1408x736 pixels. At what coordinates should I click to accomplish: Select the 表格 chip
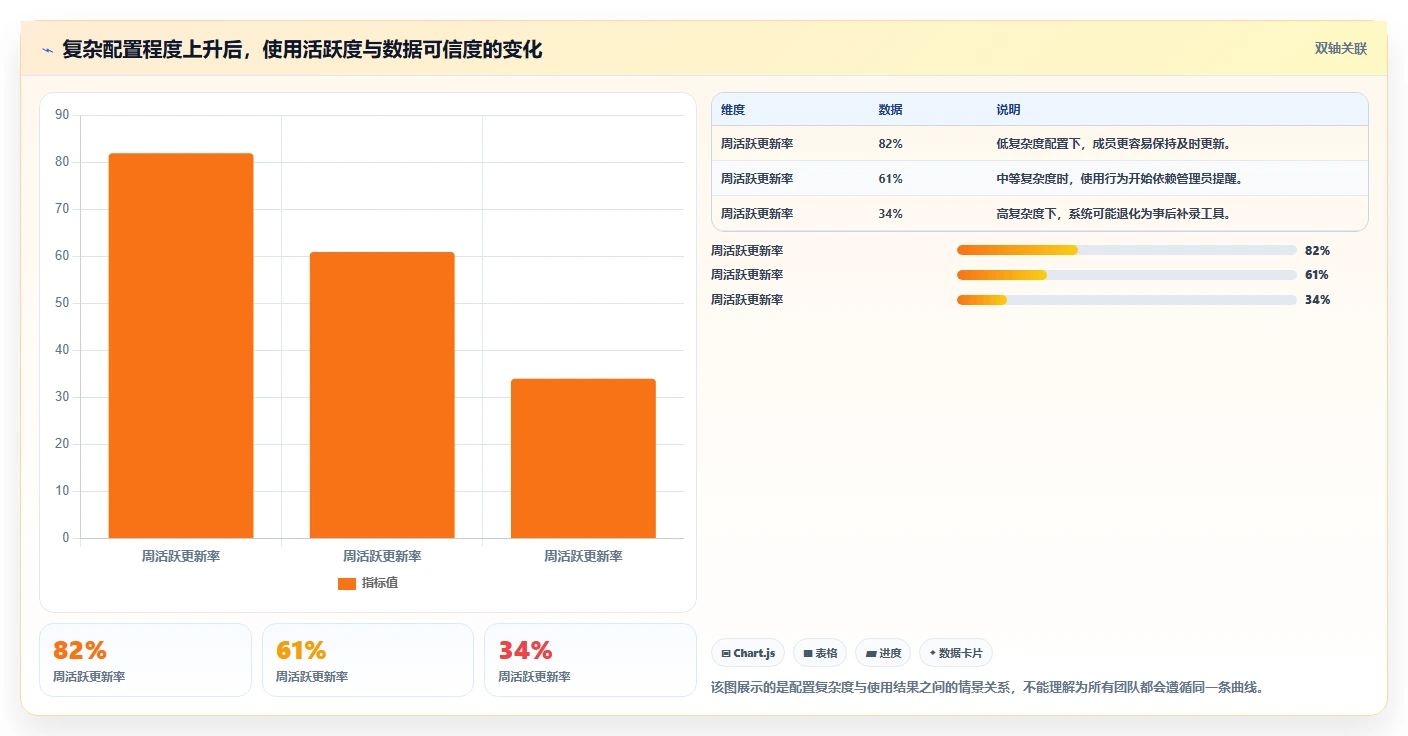[820, 653]
